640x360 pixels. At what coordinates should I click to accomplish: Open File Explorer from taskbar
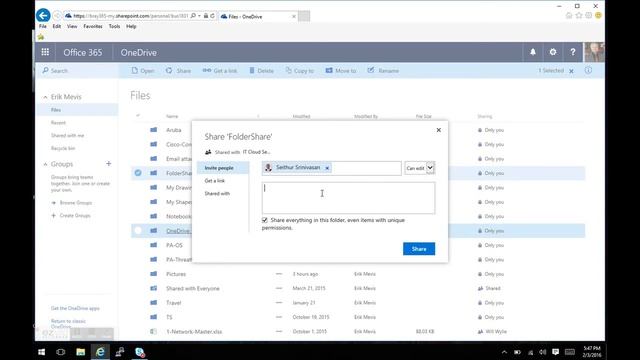click(x=80, y=352)
